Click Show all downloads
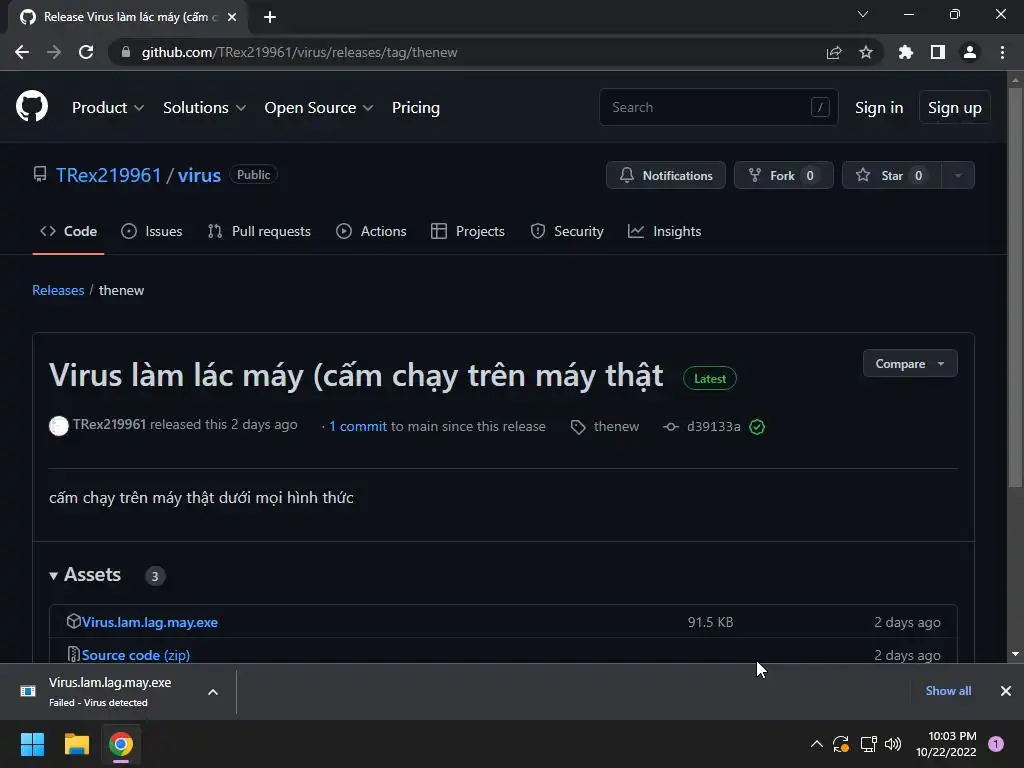Screen dimensions: 1024x768 point(948,691)
